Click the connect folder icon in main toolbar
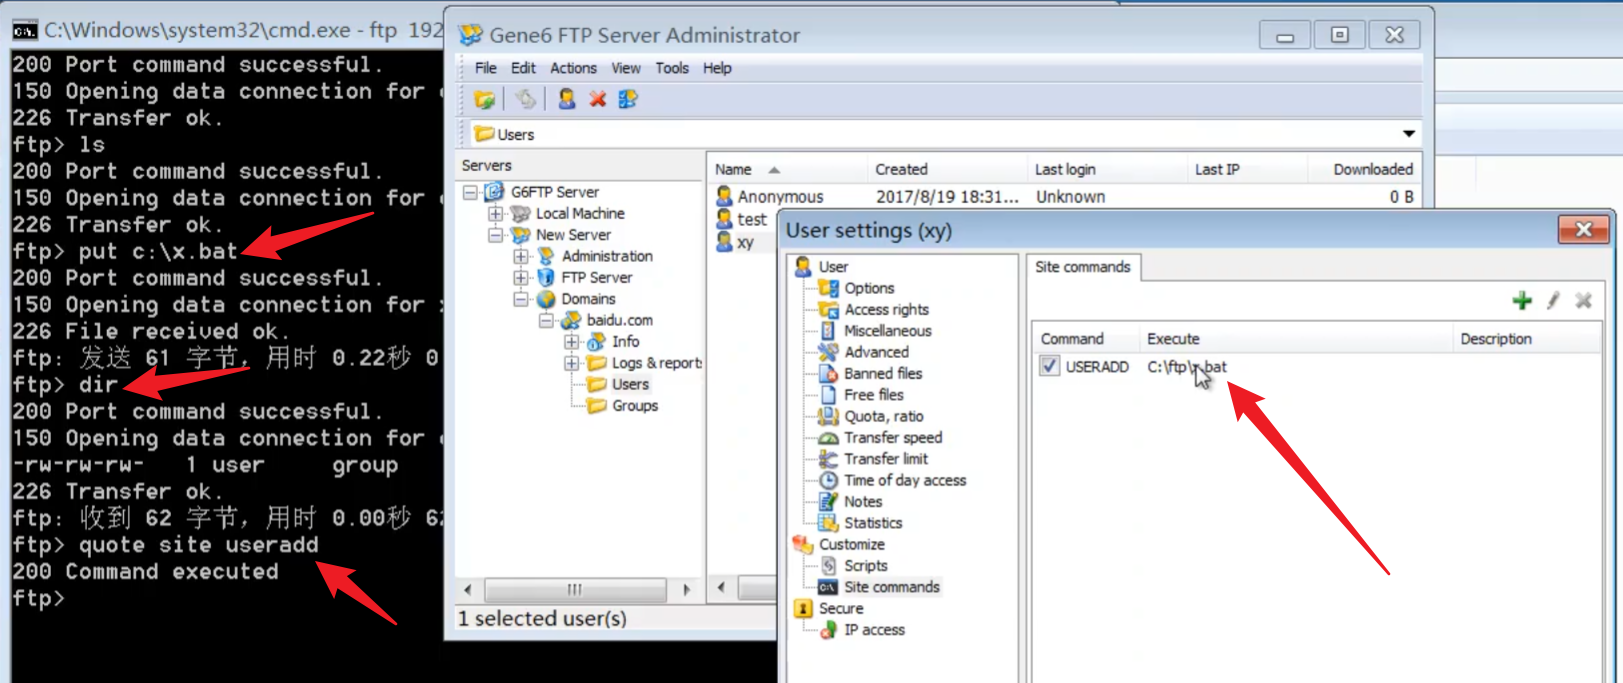The image size is (1623, 683). coord(485,99)
